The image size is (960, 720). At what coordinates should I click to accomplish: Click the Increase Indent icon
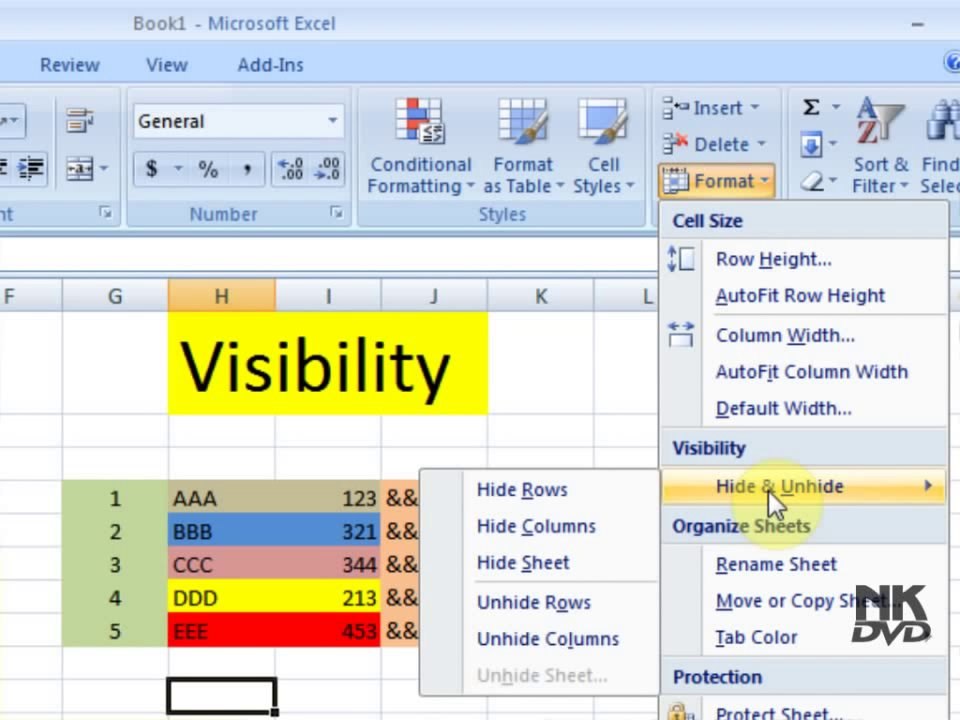coord(31,168)
